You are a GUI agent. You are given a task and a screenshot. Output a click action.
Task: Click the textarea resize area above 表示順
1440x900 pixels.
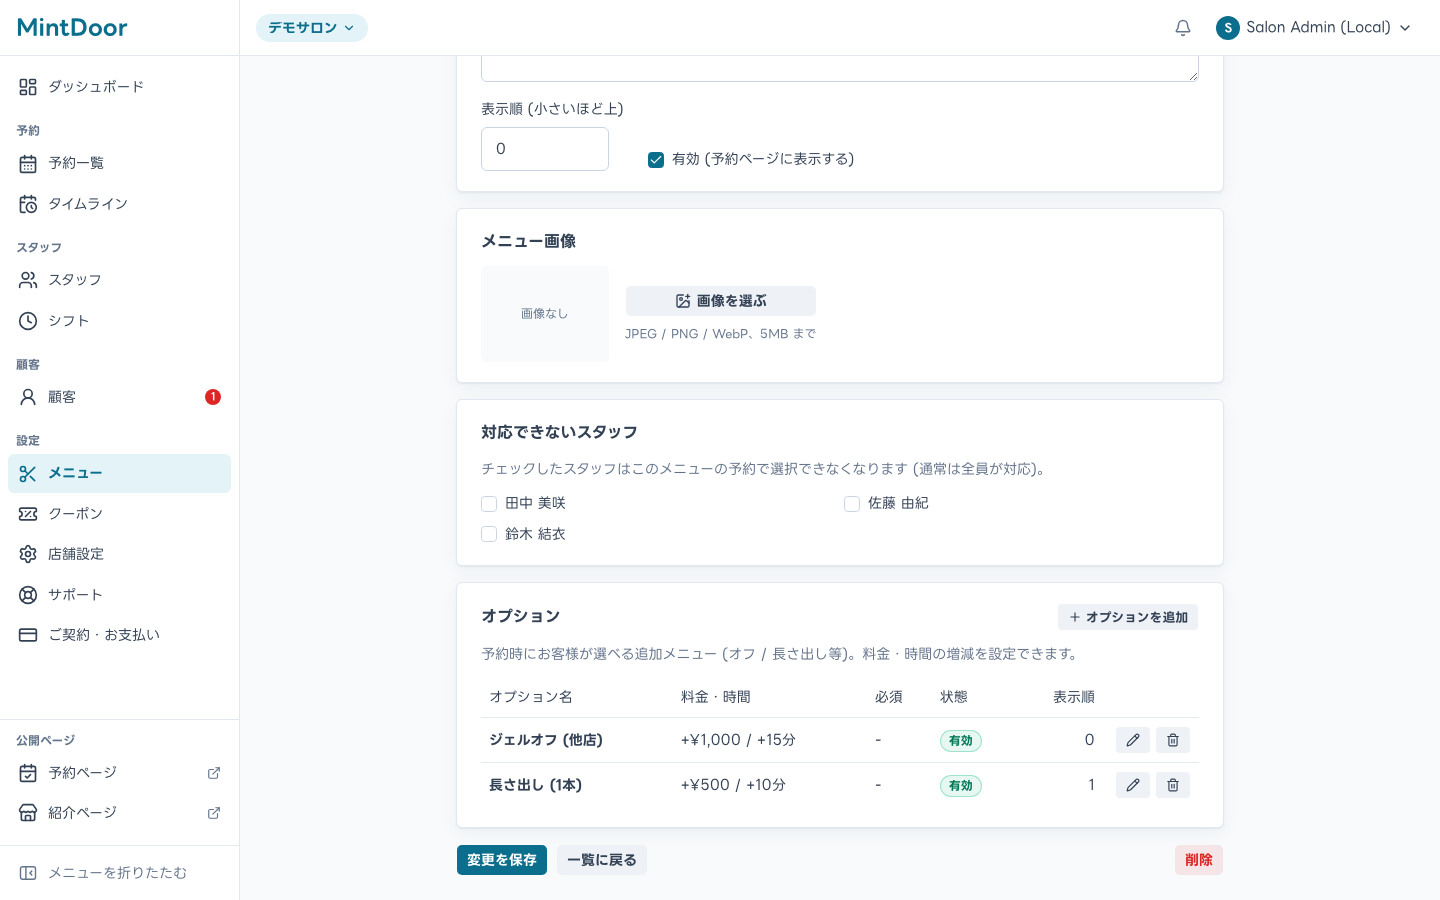(1192, 75)
